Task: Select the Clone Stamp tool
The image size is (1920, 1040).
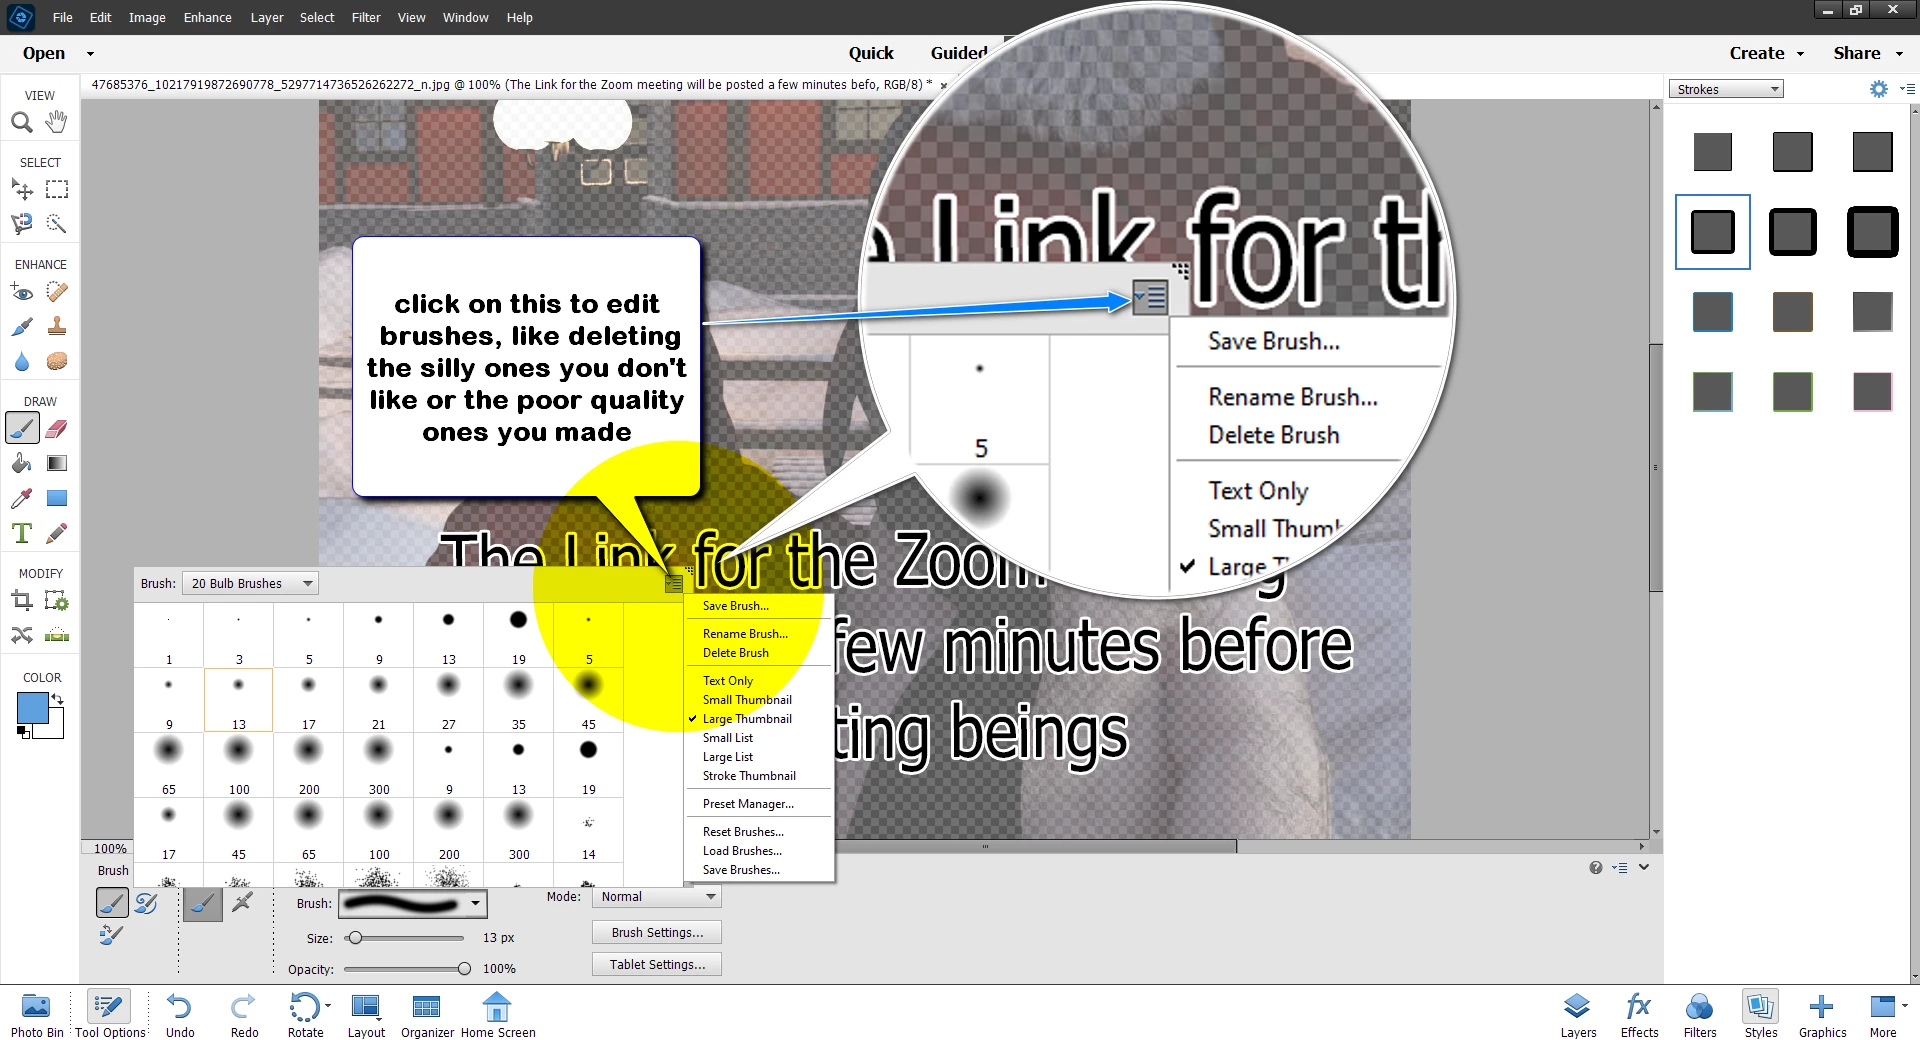Action: (x=57, y=326)
